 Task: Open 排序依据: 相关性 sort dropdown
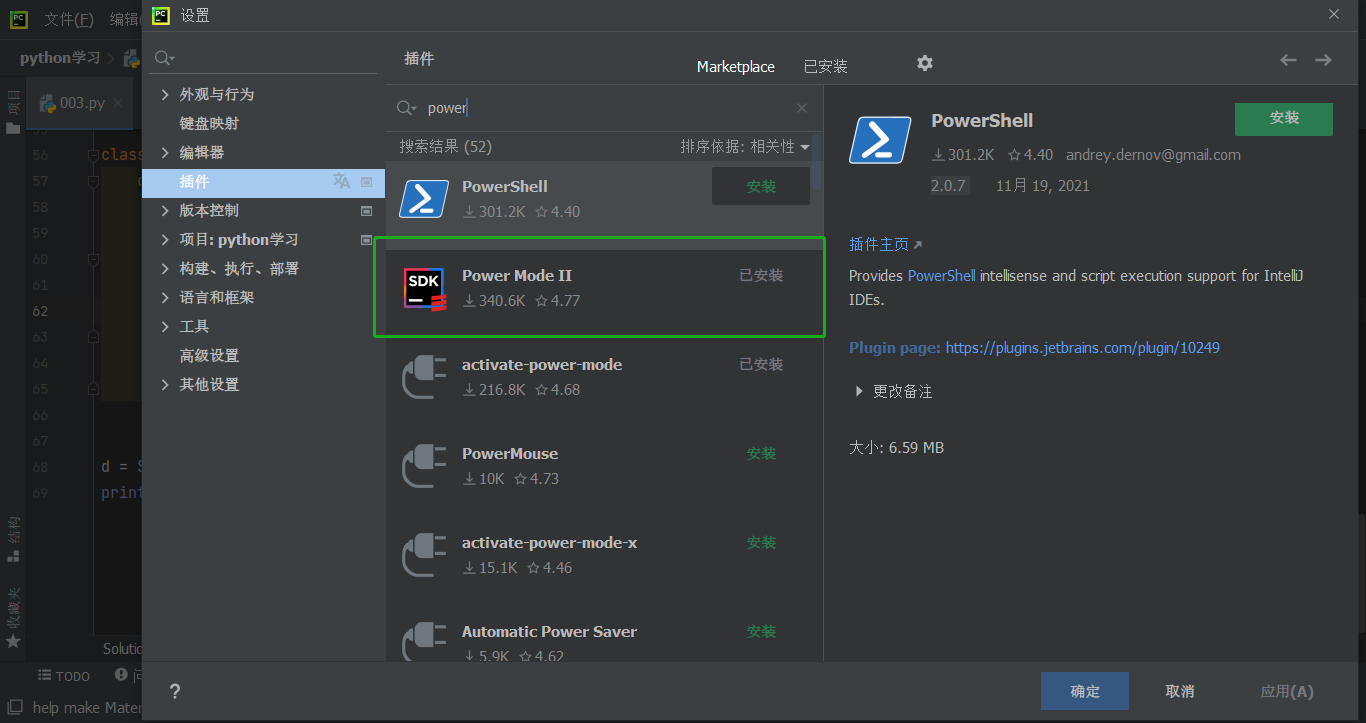pos(745,147)
